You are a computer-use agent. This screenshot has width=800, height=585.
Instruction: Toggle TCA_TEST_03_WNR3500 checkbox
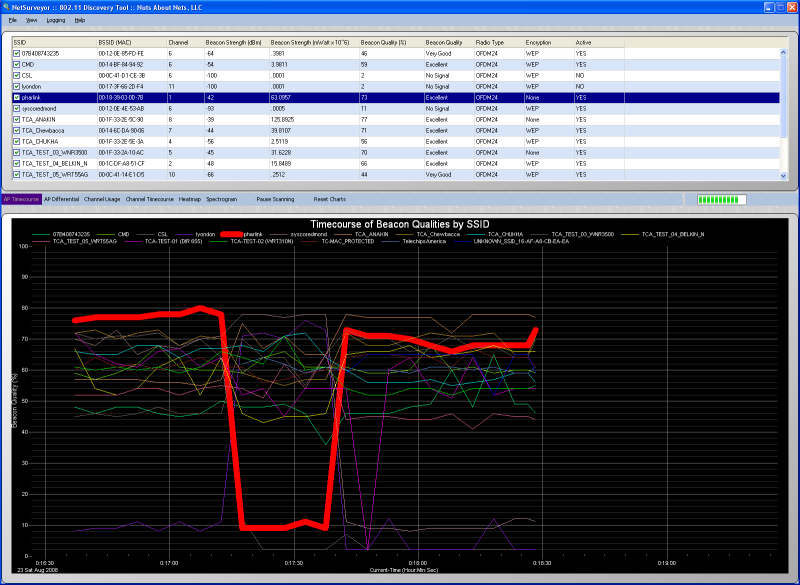[17, 152]
